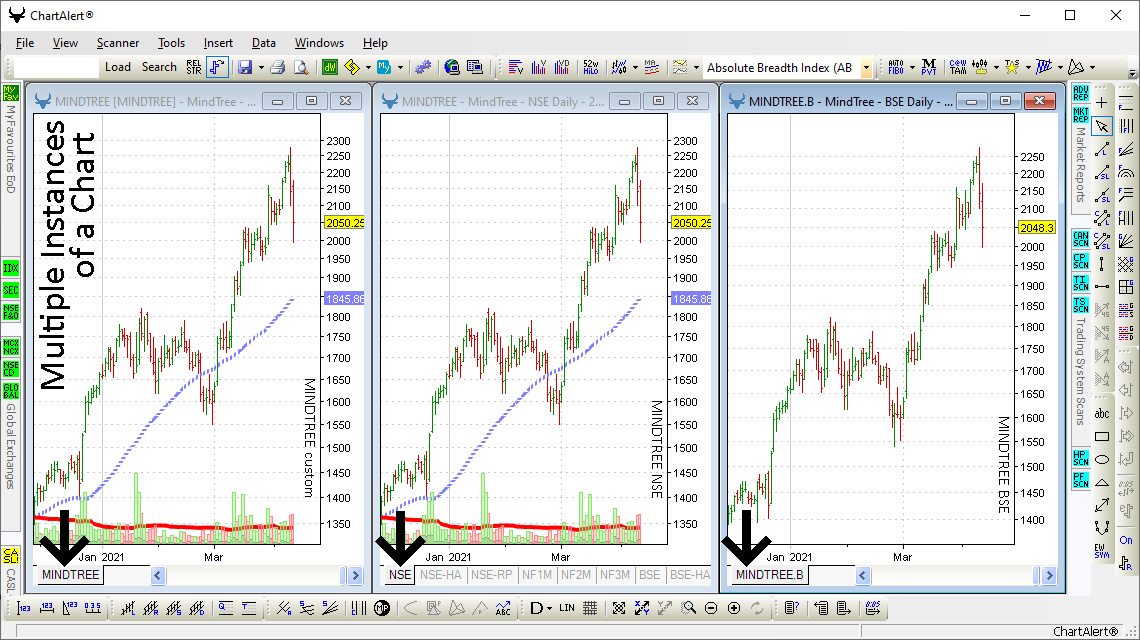Click the CAN SCN scan icon

coord(1080,239)
